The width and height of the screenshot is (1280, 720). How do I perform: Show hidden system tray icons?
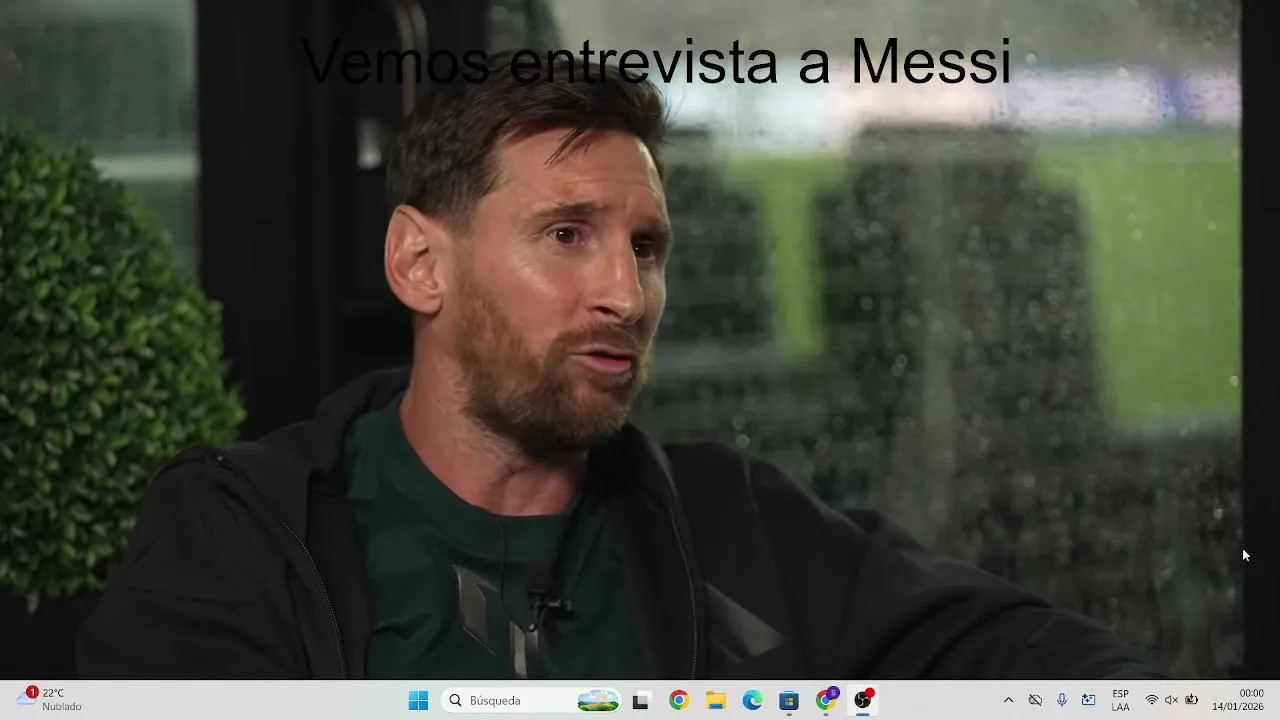(1008, 701)
